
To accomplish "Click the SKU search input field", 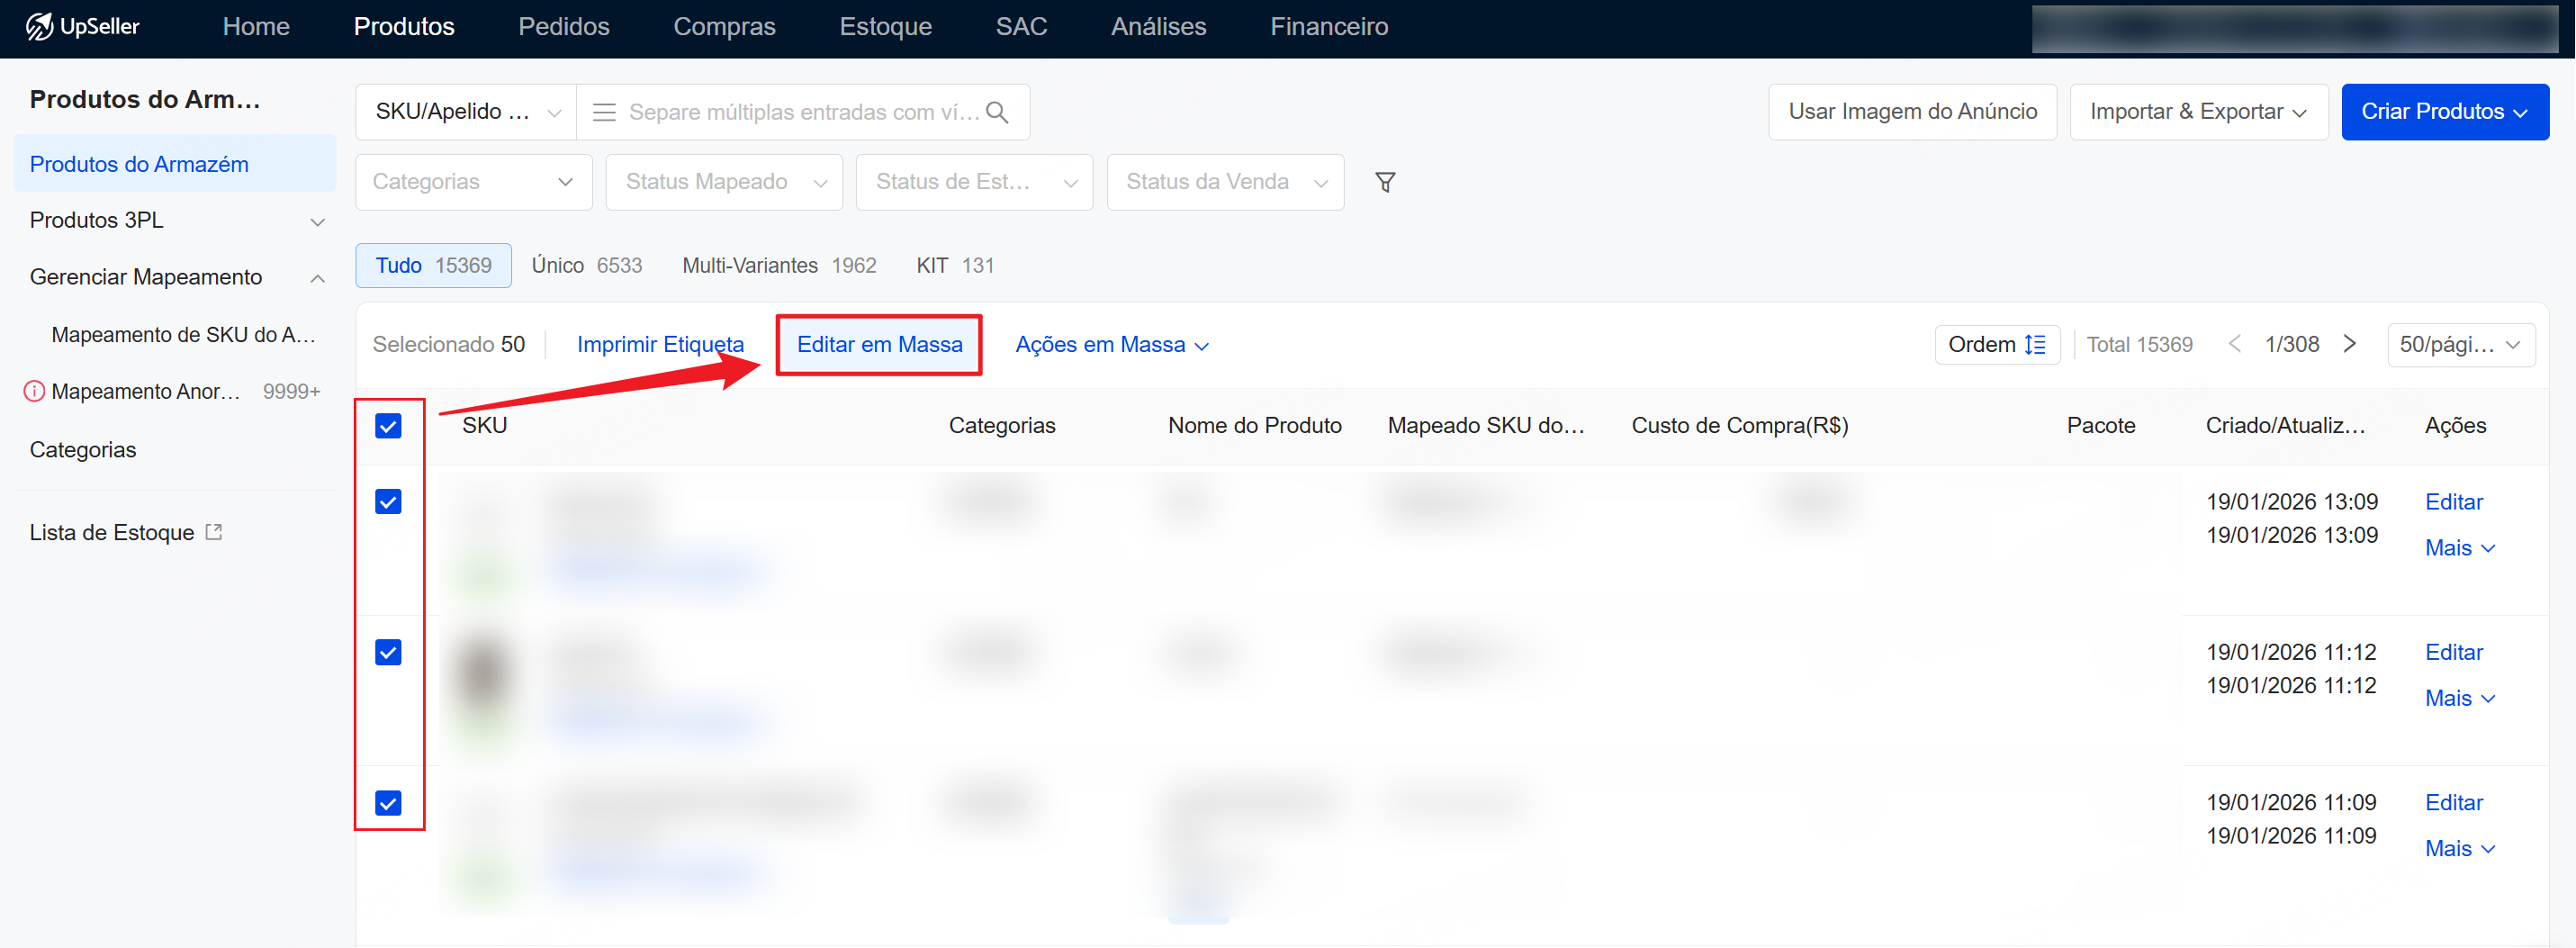I will pyautogui.click(x=802, y=113).
